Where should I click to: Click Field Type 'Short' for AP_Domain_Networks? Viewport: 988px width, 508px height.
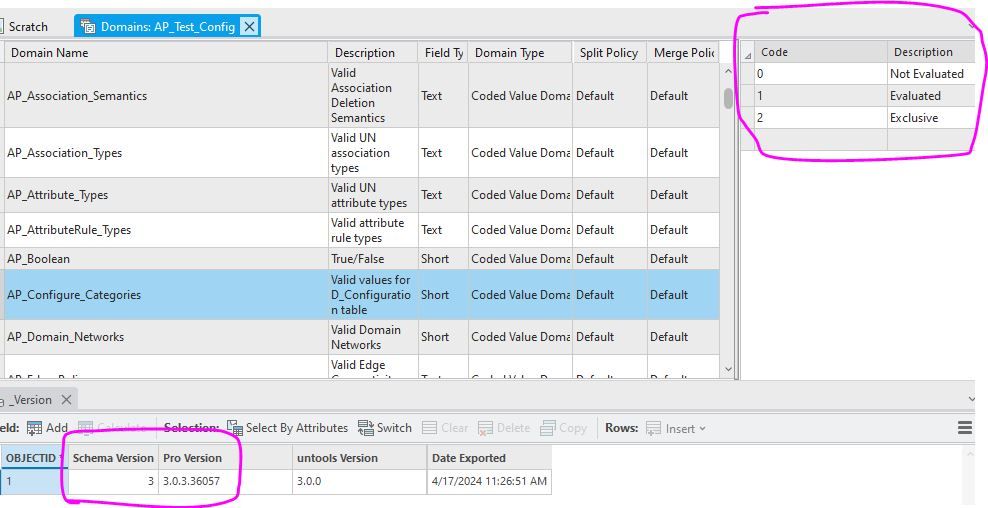click(x=443, y=337)
